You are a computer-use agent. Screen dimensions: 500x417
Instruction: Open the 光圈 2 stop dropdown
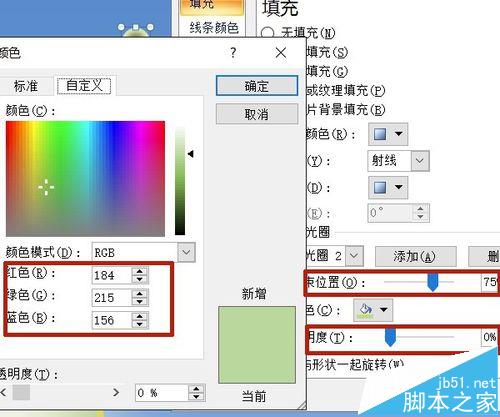coord(354,256)
